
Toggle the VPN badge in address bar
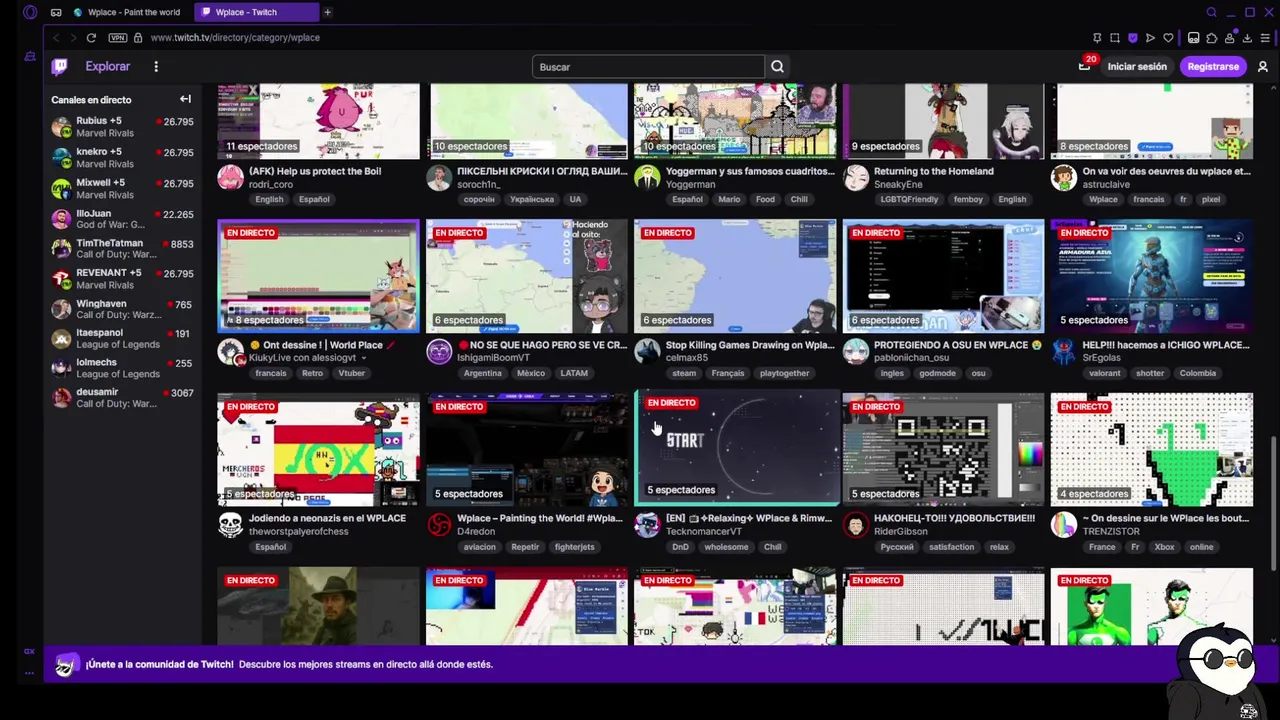tap(118, 38)
